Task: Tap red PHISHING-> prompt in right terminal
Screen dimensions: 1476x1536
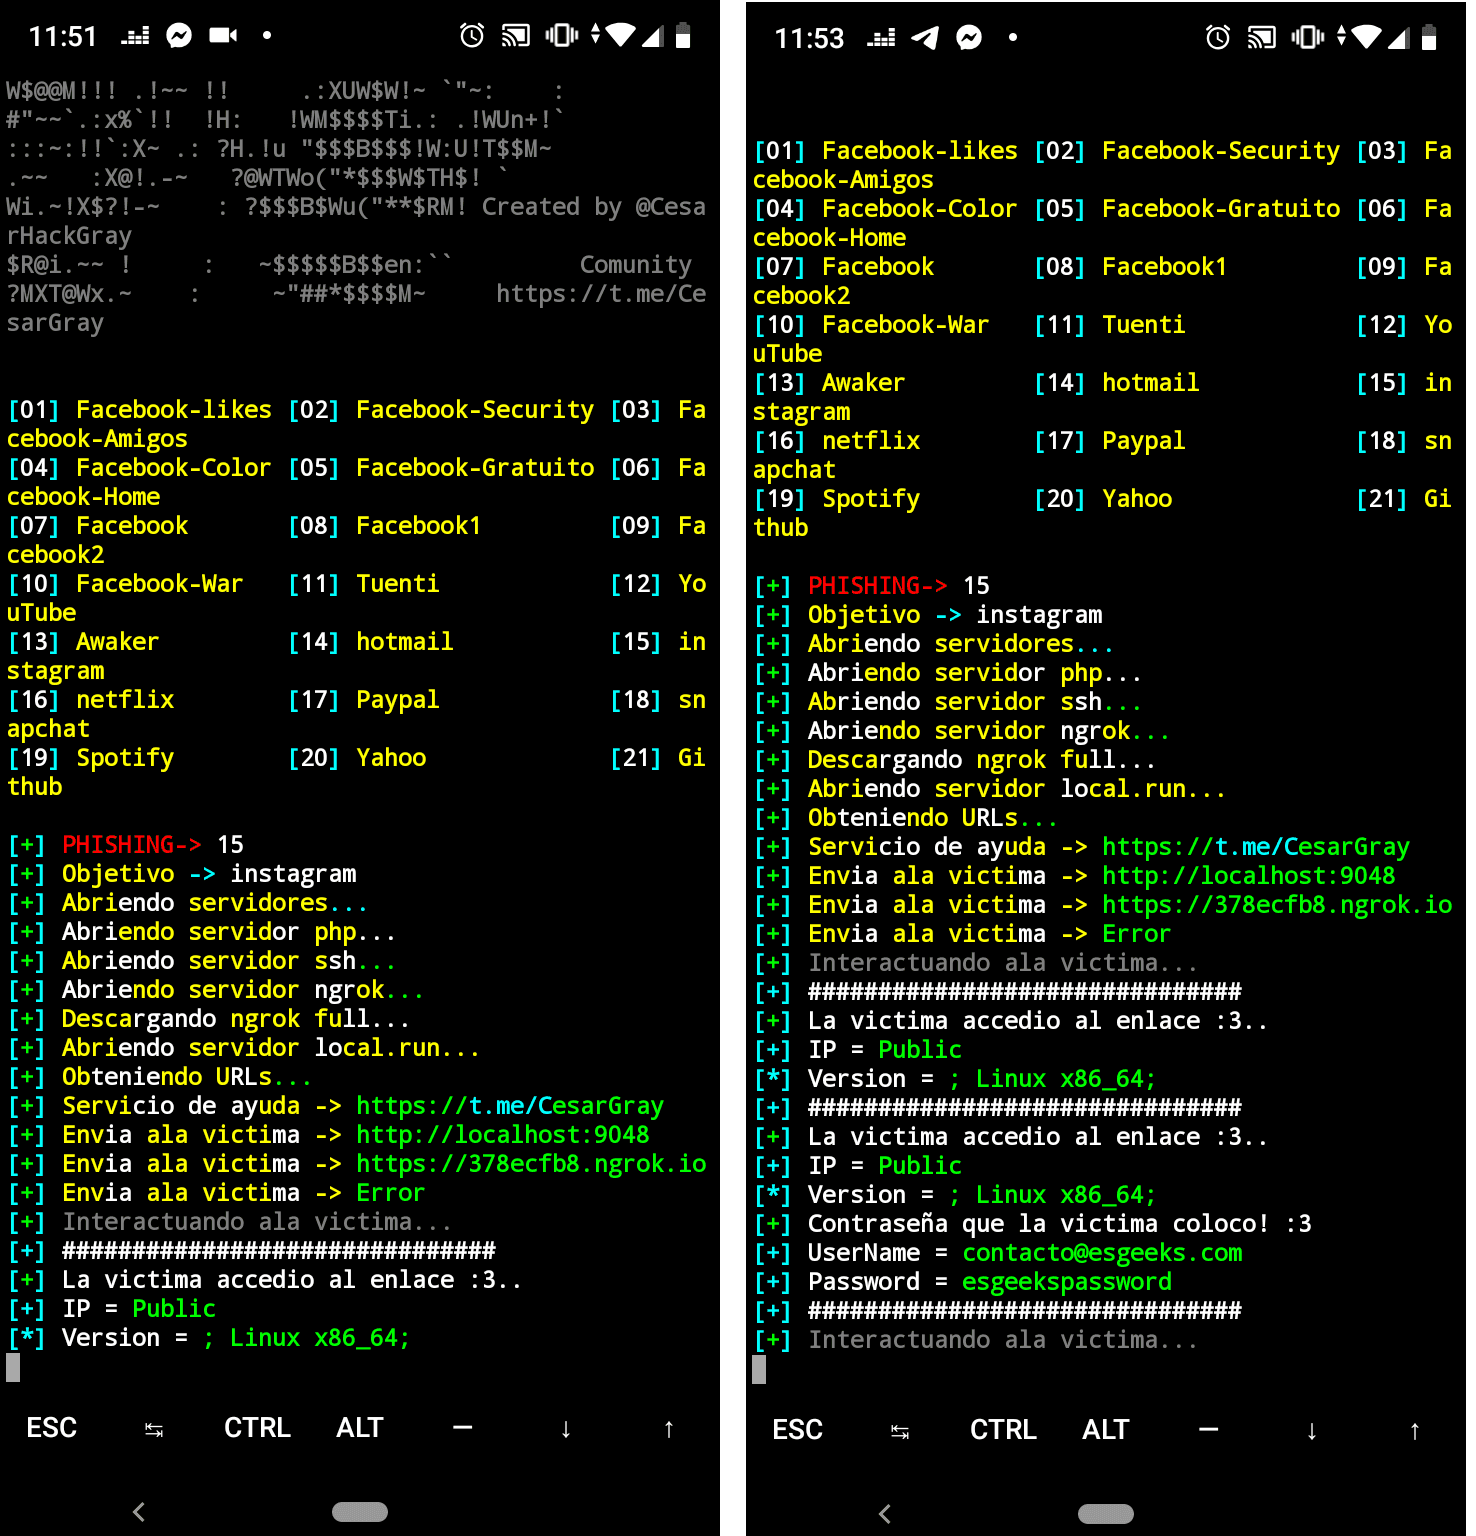Action: 878,586
